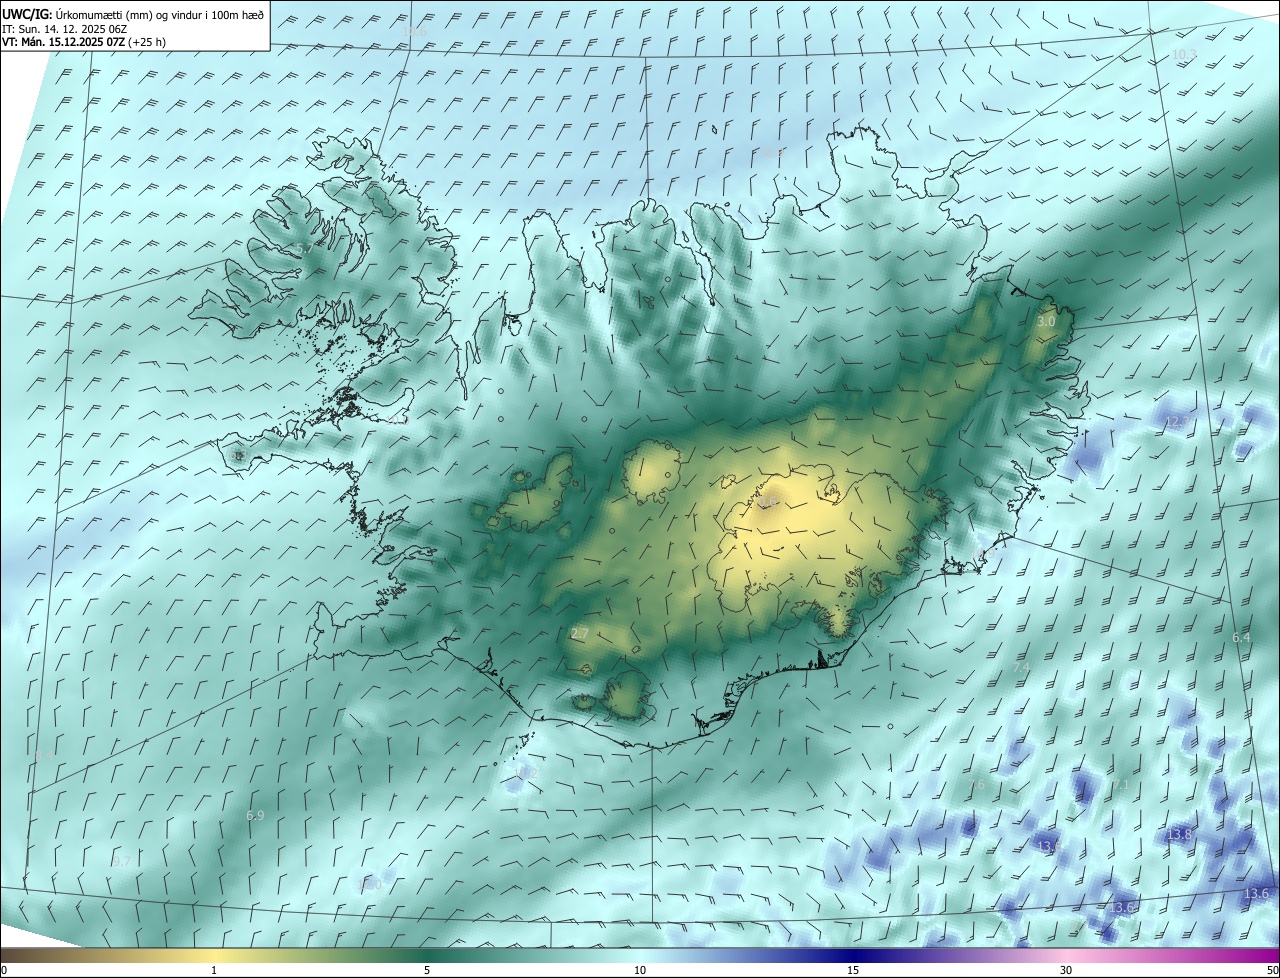Click the 8.4 value label on the map
1280x978 pixels.
tap(43, 756)
